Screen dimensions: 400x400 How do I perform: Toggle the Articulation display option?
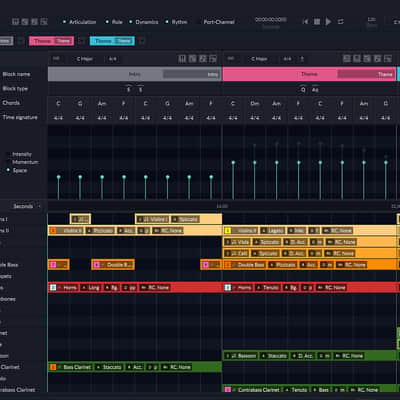click(79, 22)
